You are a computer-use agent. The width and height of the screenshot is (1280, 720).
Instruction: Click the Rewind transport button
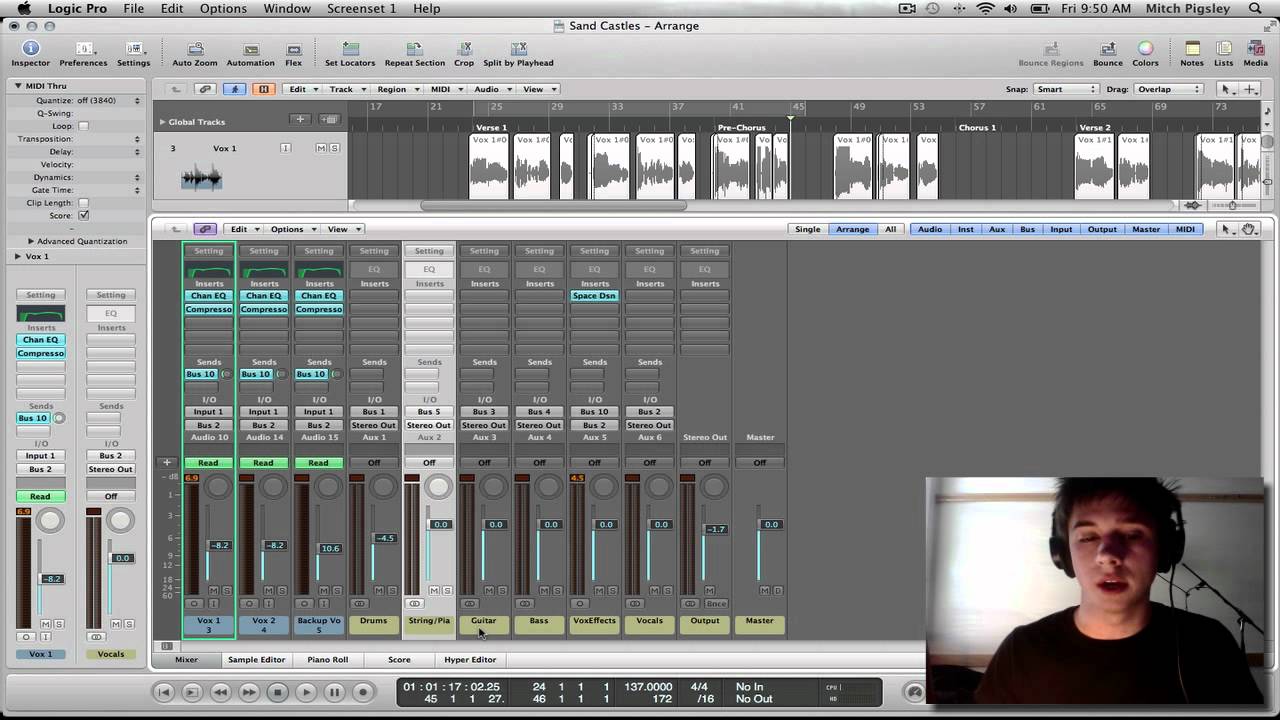[x=221, y=692]
